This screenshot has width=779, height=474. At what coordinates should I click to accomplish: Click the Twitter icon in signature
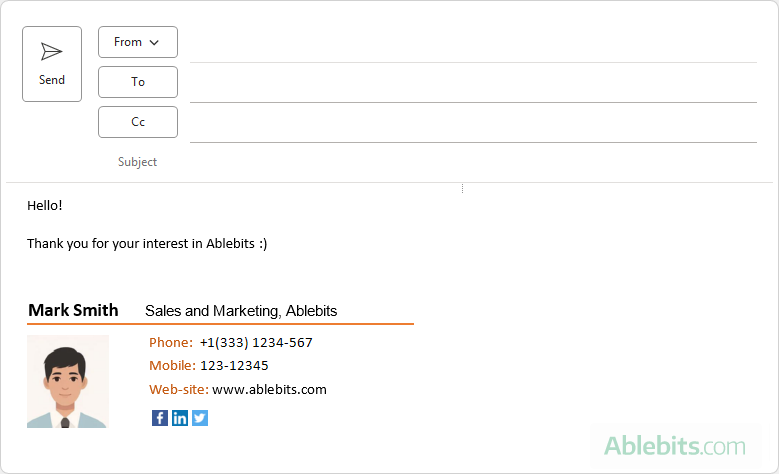coord(200,418)
